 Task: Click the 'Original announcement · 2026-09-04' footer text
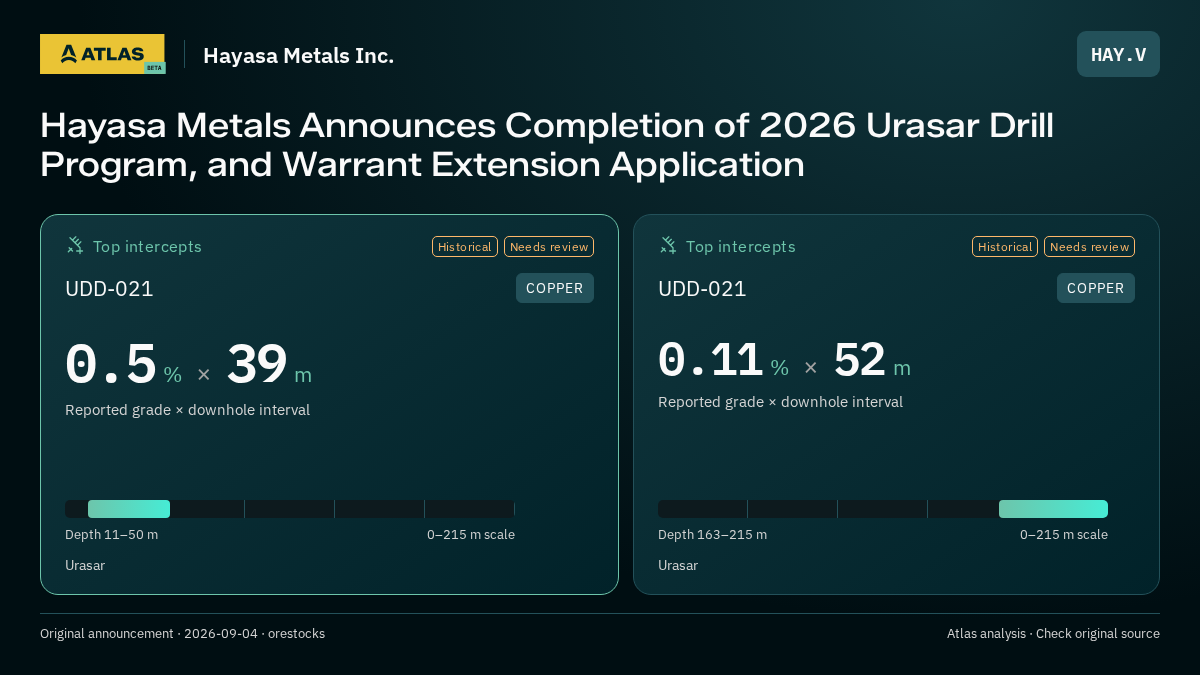tap(182, 634)
